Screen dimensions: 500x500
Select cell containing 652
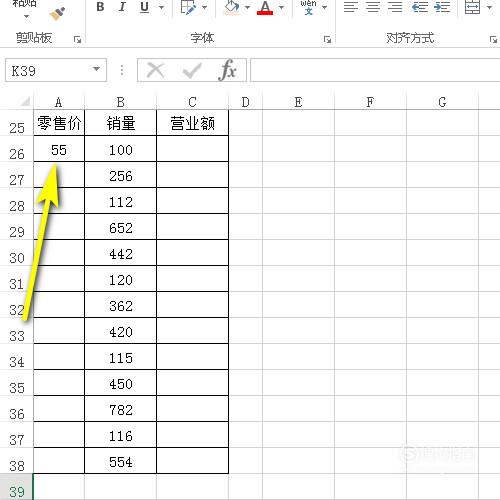click(120, 227)
